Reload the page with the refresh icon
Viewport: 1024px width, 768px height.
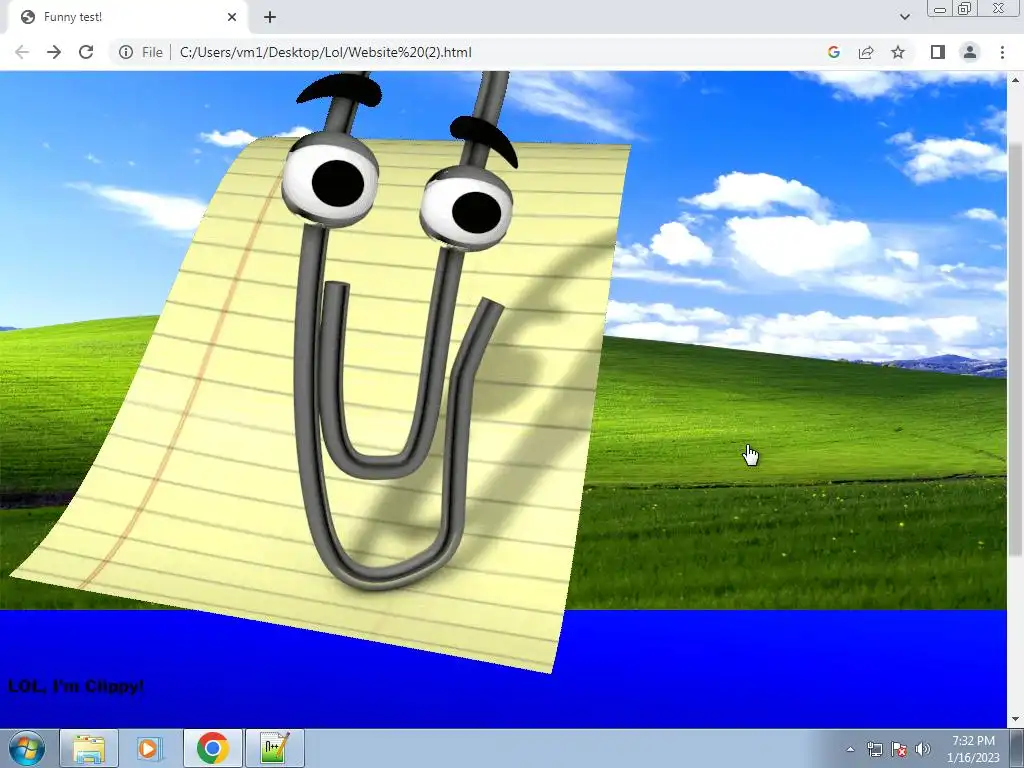[86, 52]
